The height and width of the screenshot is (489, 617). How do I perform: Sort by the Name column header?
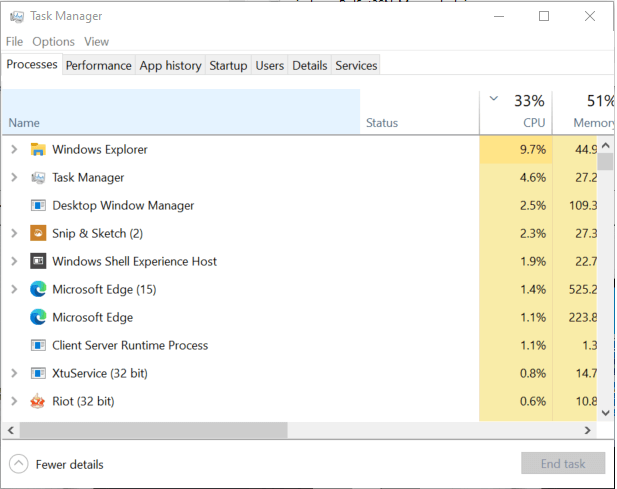pyautogui.click(x=181, y=112)
